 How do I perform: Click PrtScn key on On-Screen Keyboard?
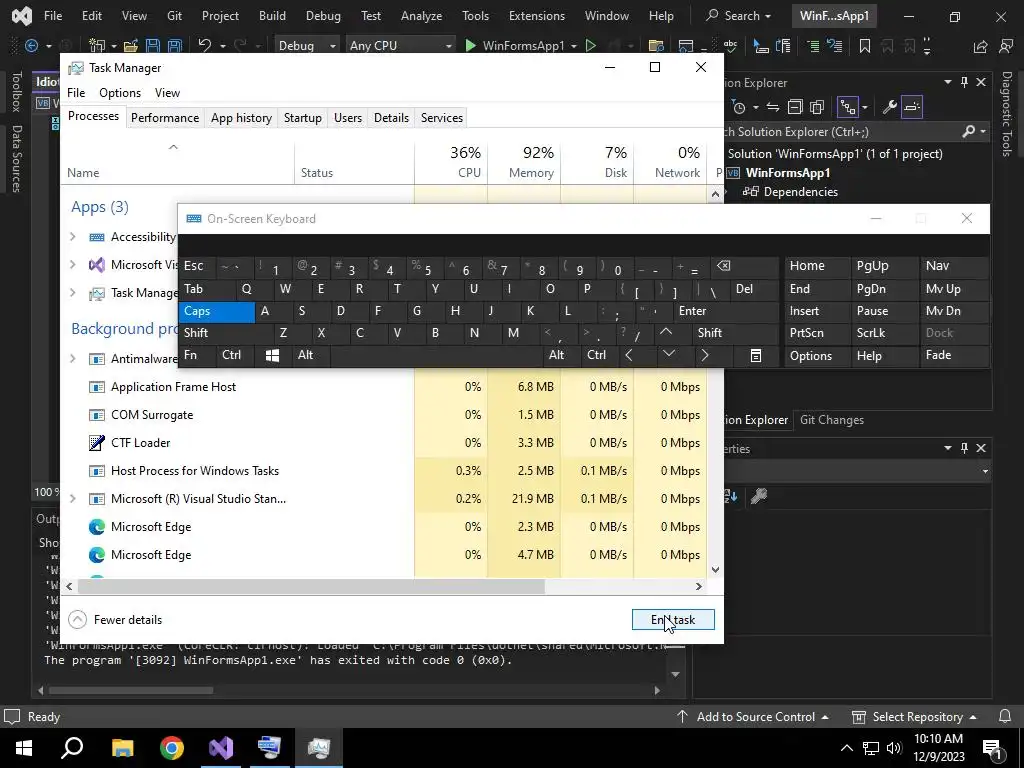tap(817, 333)
